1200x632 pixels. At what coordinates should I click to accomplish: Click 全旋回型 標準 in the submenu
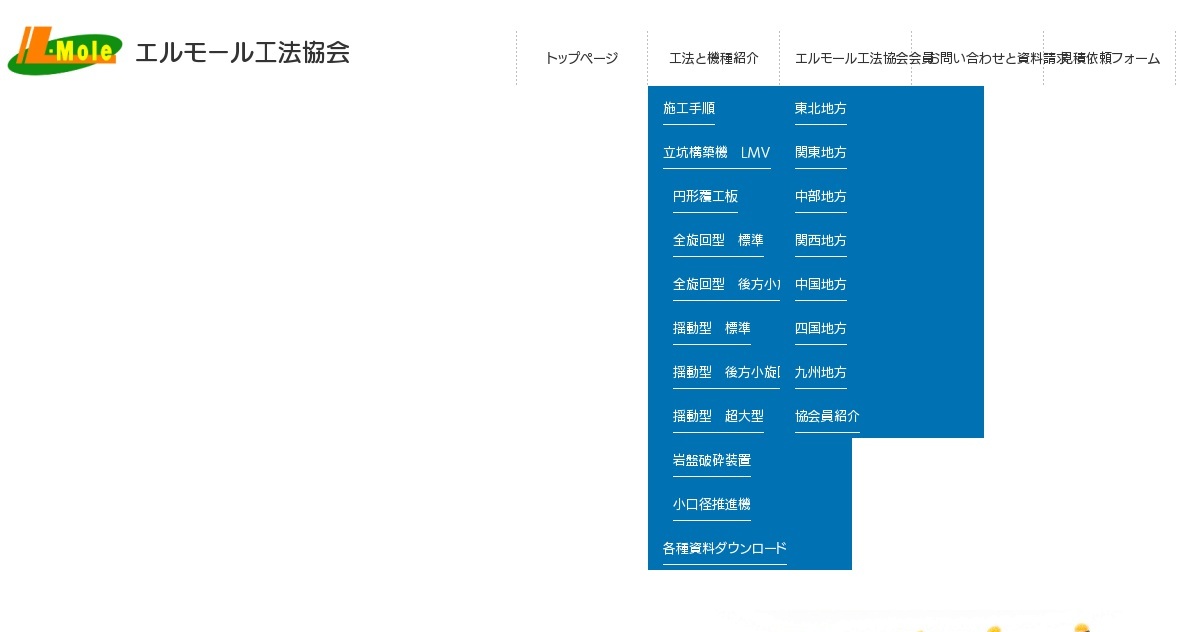tap(717, 240)
